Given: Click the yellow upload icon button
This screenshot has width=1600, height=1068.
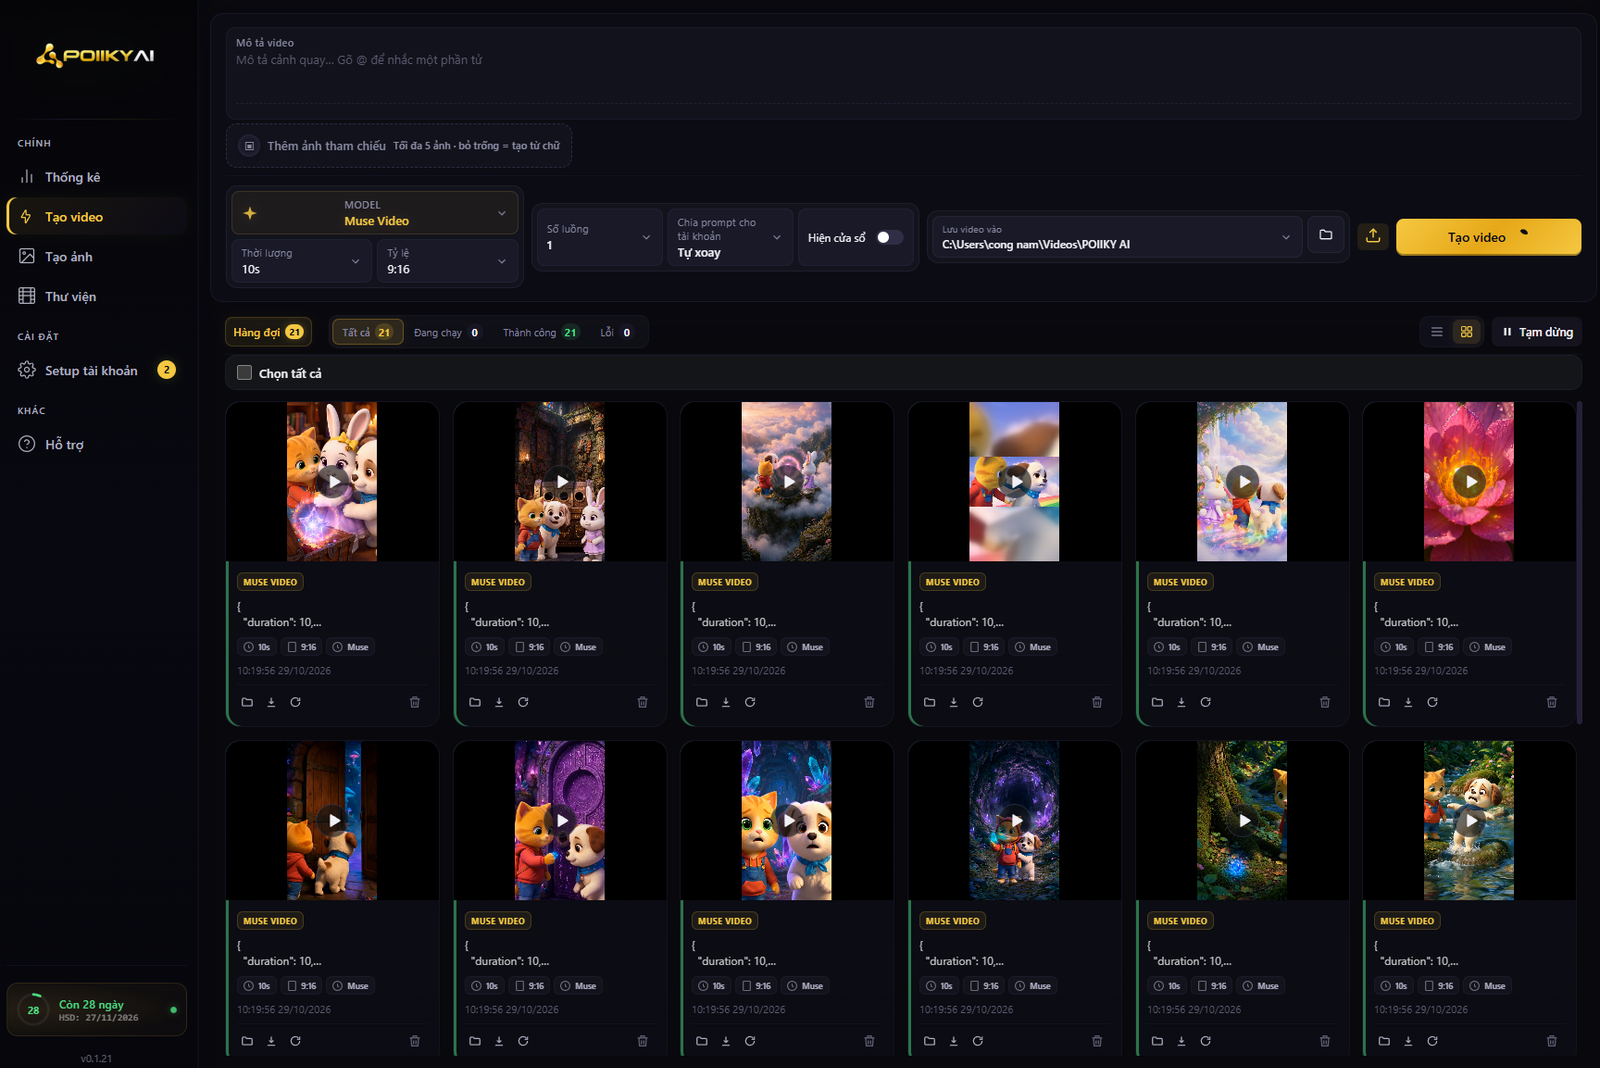Looking at the screenshot, I should (1373, 235).
